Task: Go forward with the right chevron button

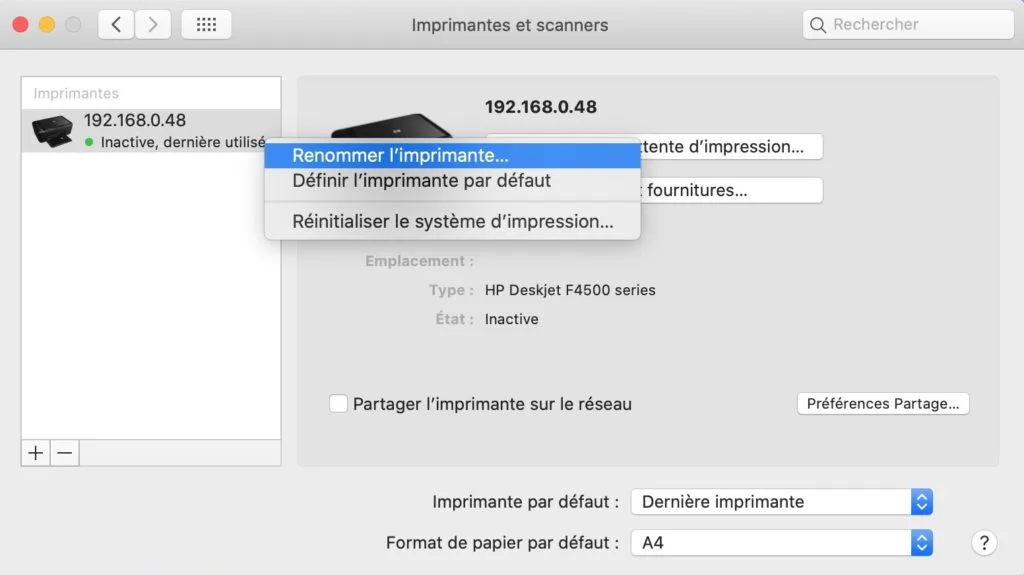Action: [x=153, y=25]
